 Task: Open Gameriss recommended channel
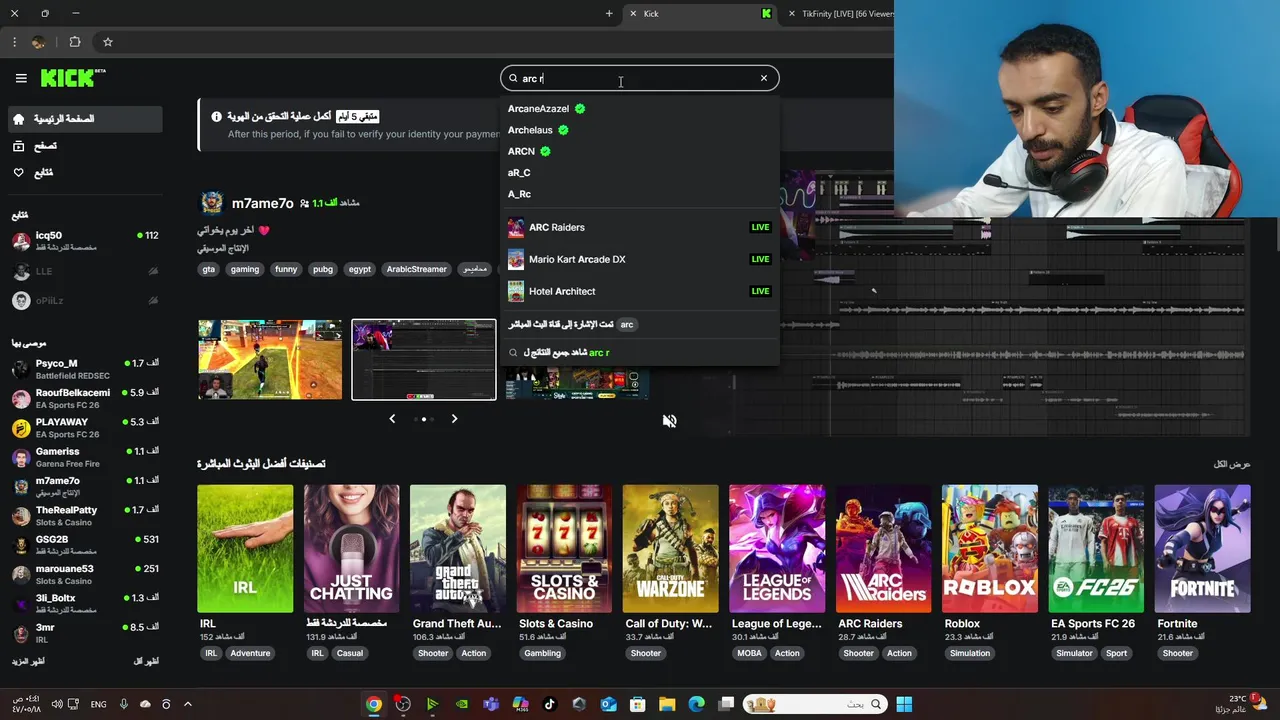85,457
